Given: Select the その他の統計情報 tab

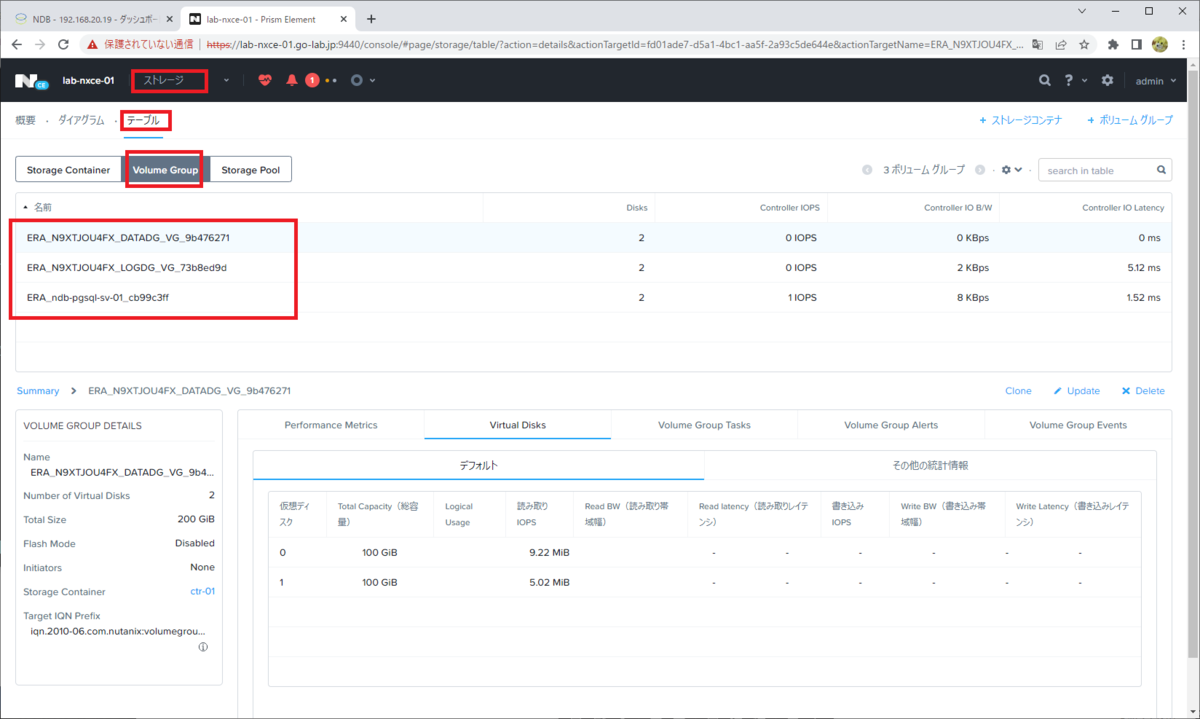Looking at the screenshot, I should [x=930, y=465].
